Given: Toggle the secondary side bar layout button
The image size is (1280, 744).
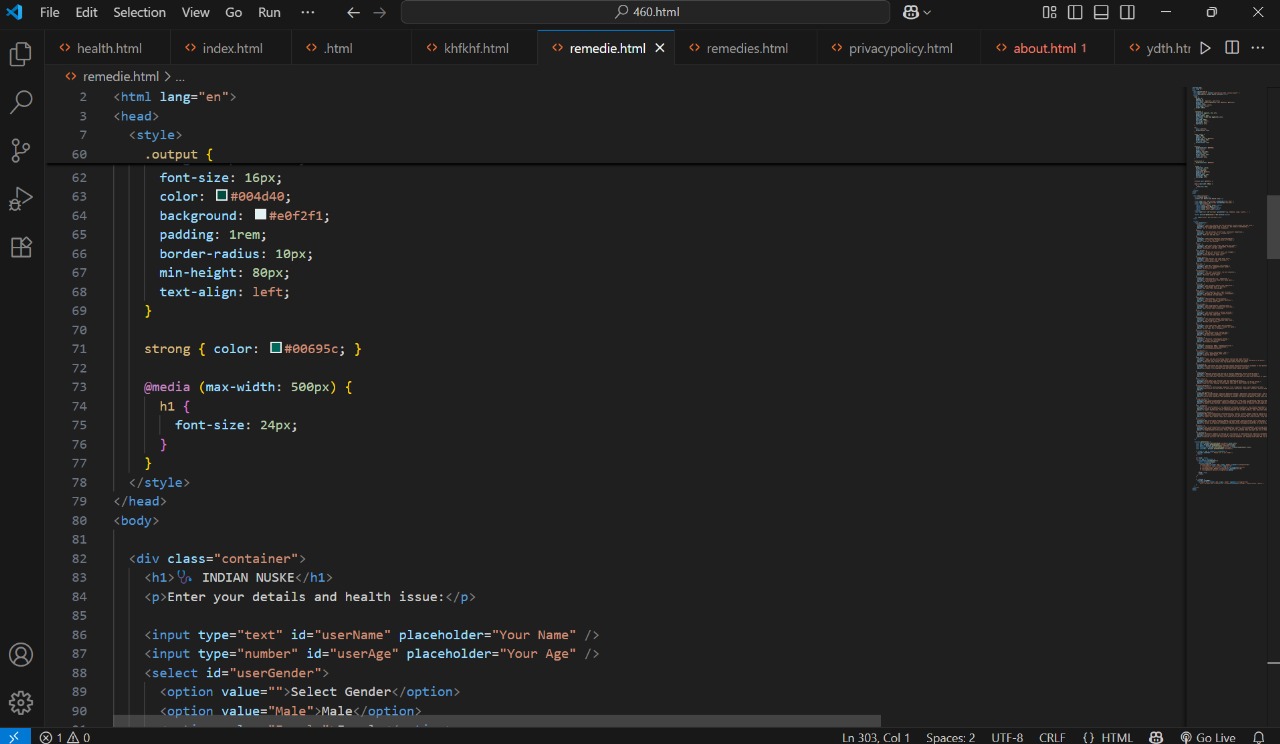Looking at the screenshot, I should click(x=1127, y=12).
